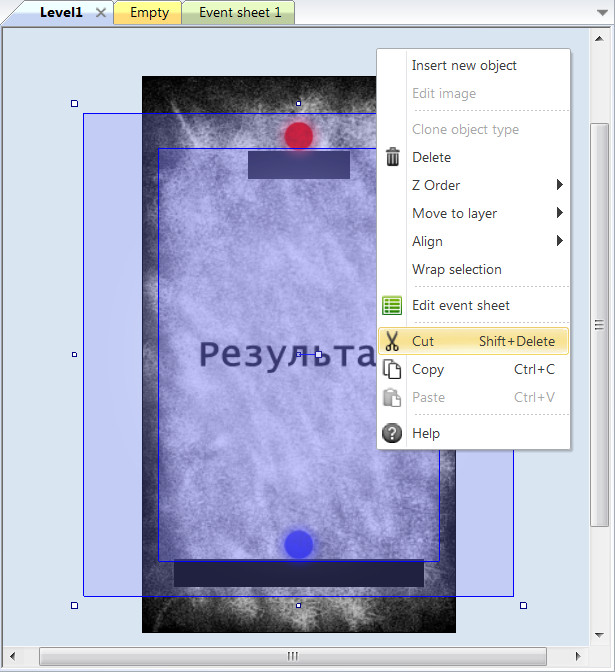Click the green Edit event sheet icon

point(393,306)
